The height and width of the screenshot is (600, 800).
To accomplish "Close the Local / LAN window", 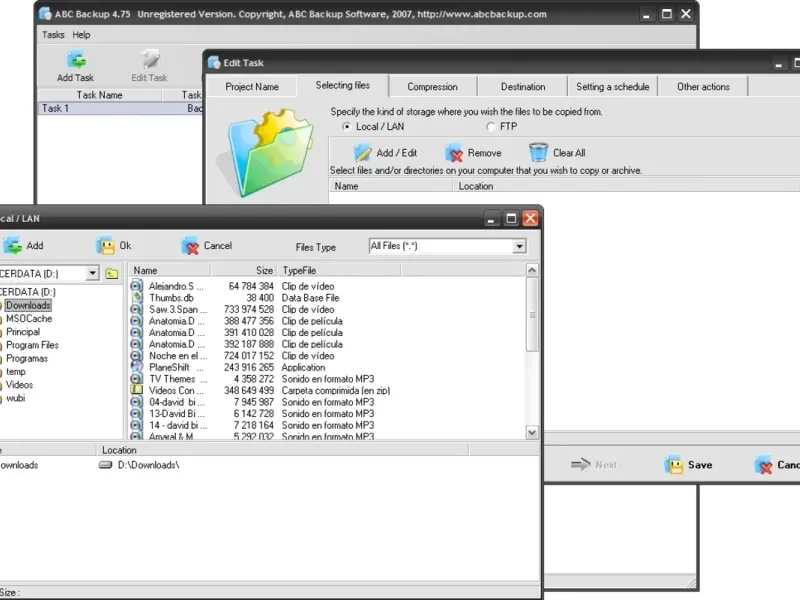I will (531, 218).
